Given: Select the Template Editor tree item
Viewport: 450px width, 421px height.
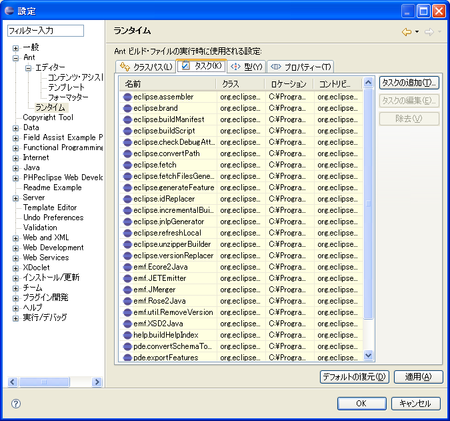Looking at the screenshot, I should pos(50,207).
